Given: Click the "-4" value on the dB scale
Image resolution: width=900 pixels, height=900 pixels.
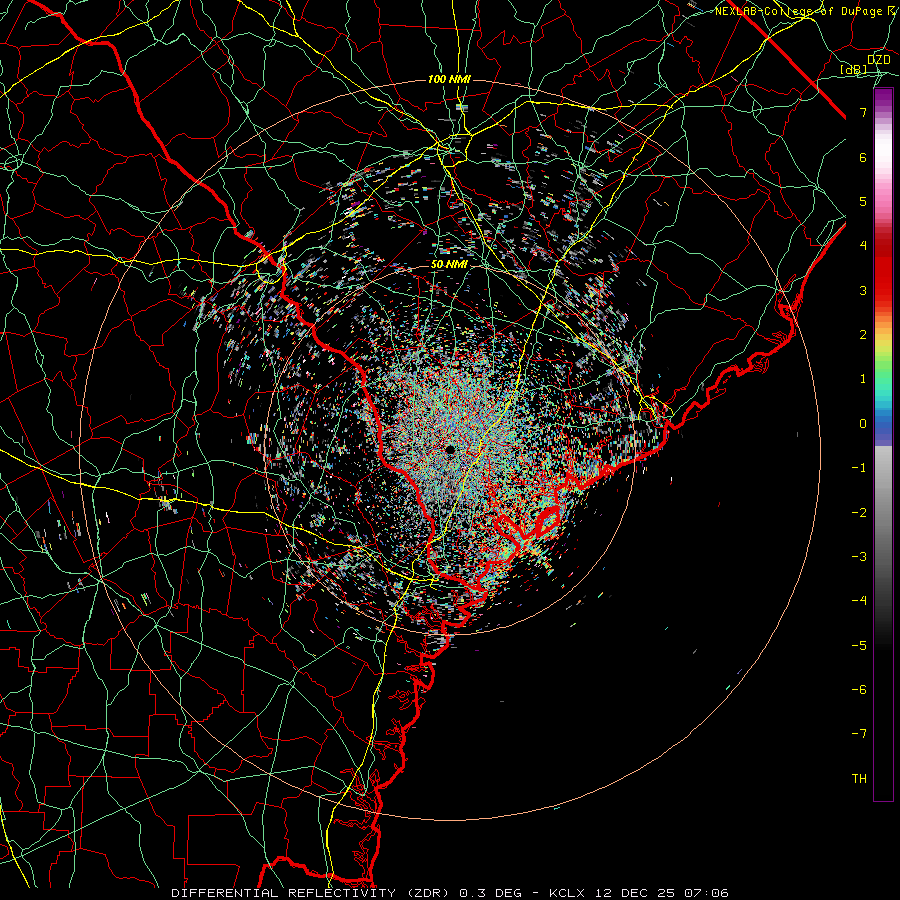Looking at the screenshot, I should (x=859, y=600).
